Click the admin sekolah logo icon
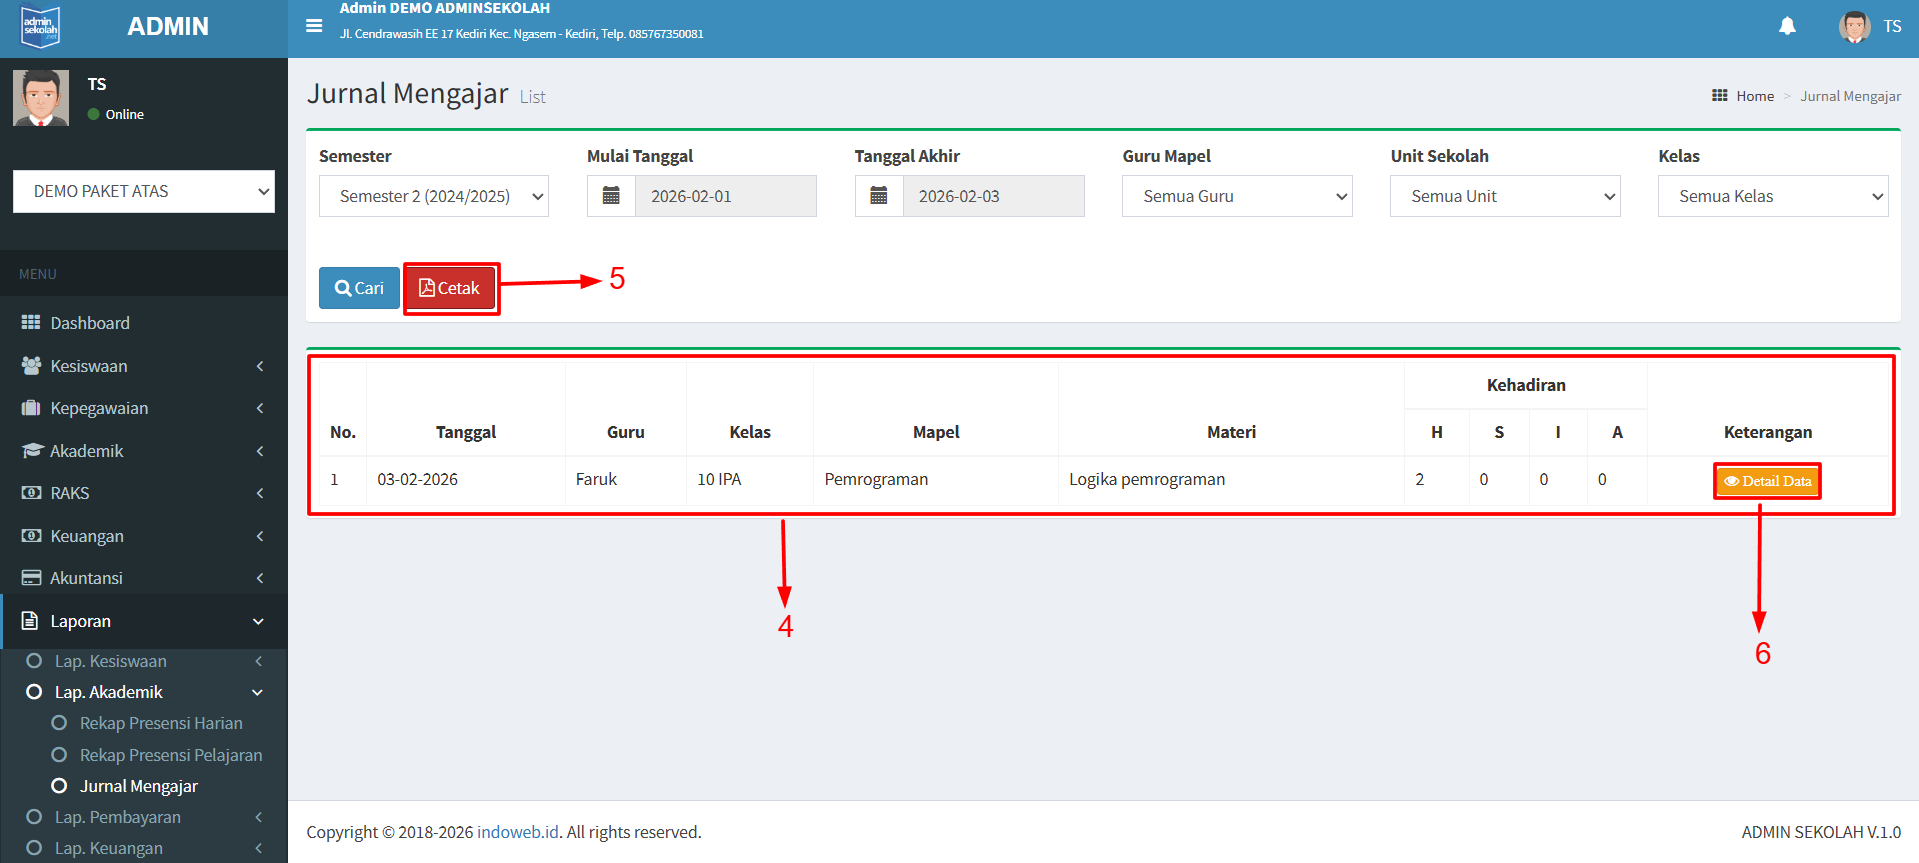 pyautogui.click(x=41, y=27)
